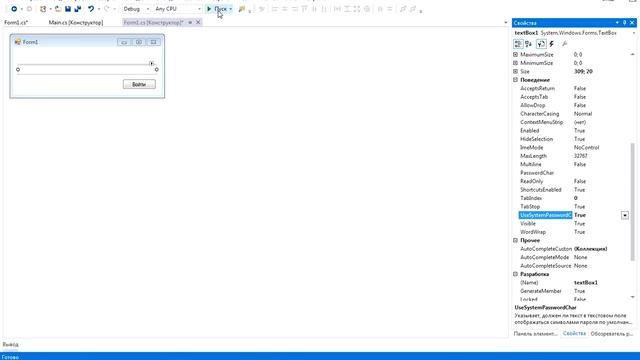Select the Enabled property row

tap(571, 131)
